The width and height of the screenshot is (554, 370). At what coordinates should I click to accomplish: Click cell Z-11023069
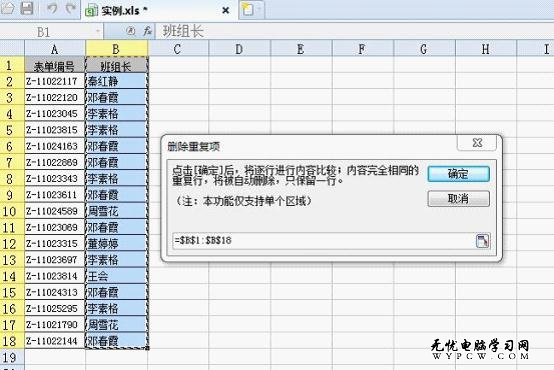tap(55, 227)
